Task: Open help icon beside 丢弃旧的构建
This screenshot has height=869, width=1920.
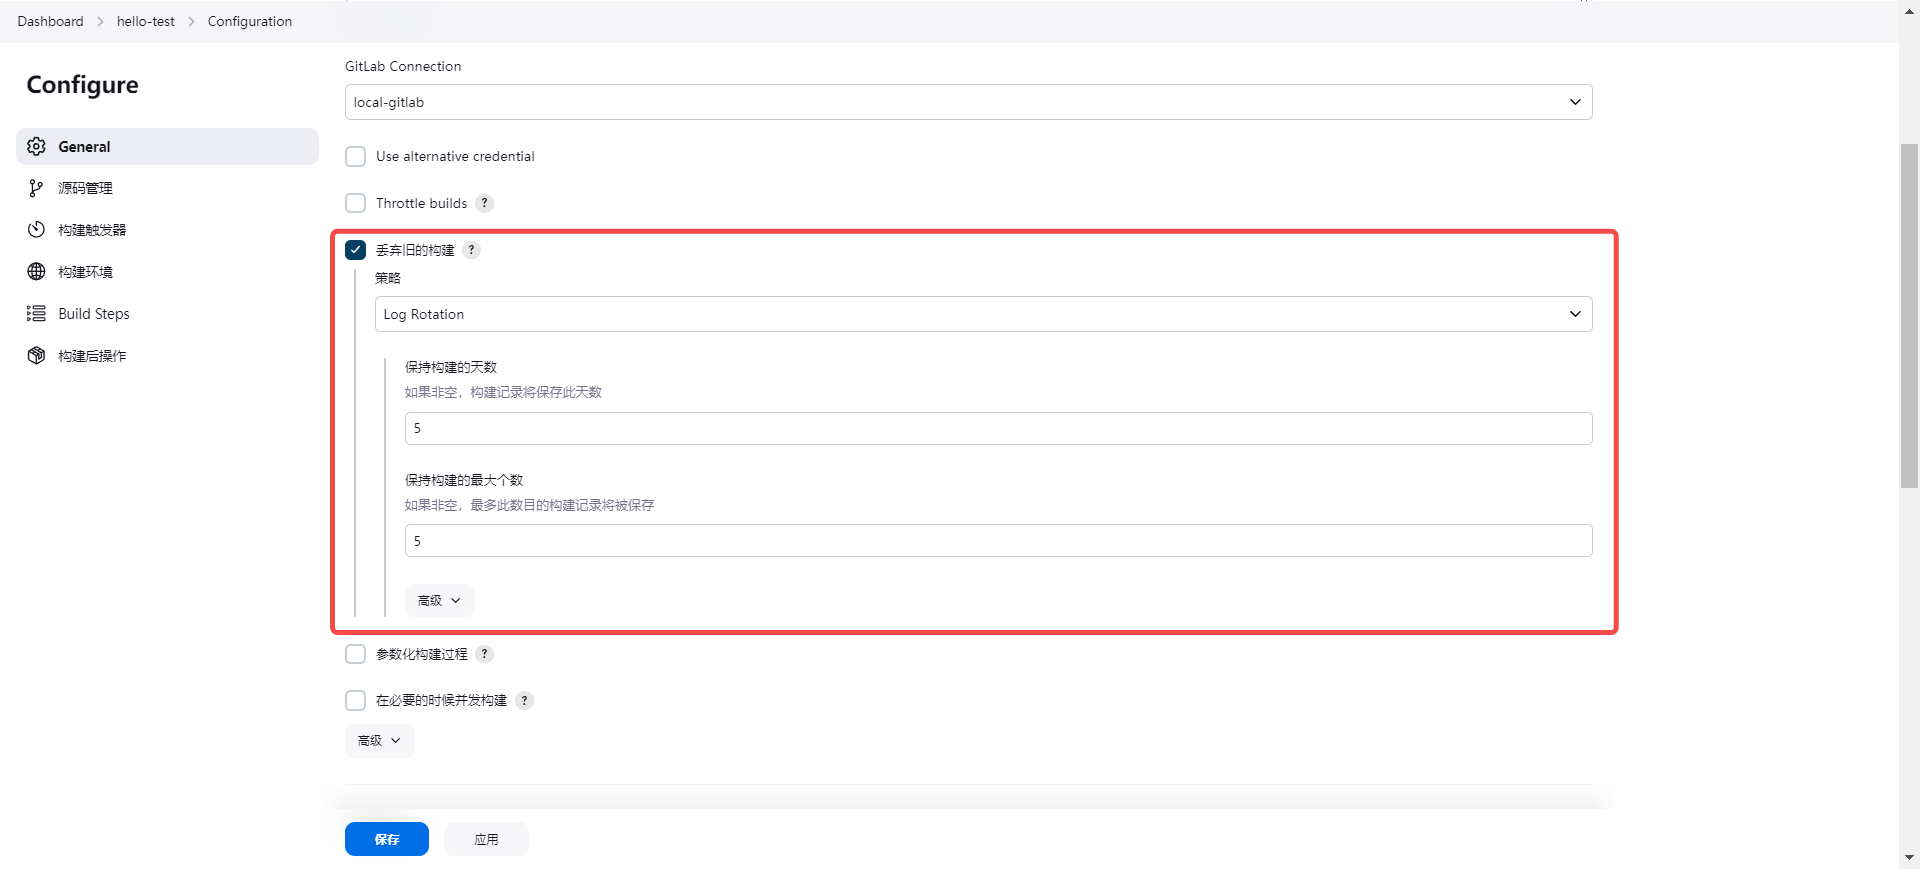Action: pyautogui.click(x=472, y=250)
